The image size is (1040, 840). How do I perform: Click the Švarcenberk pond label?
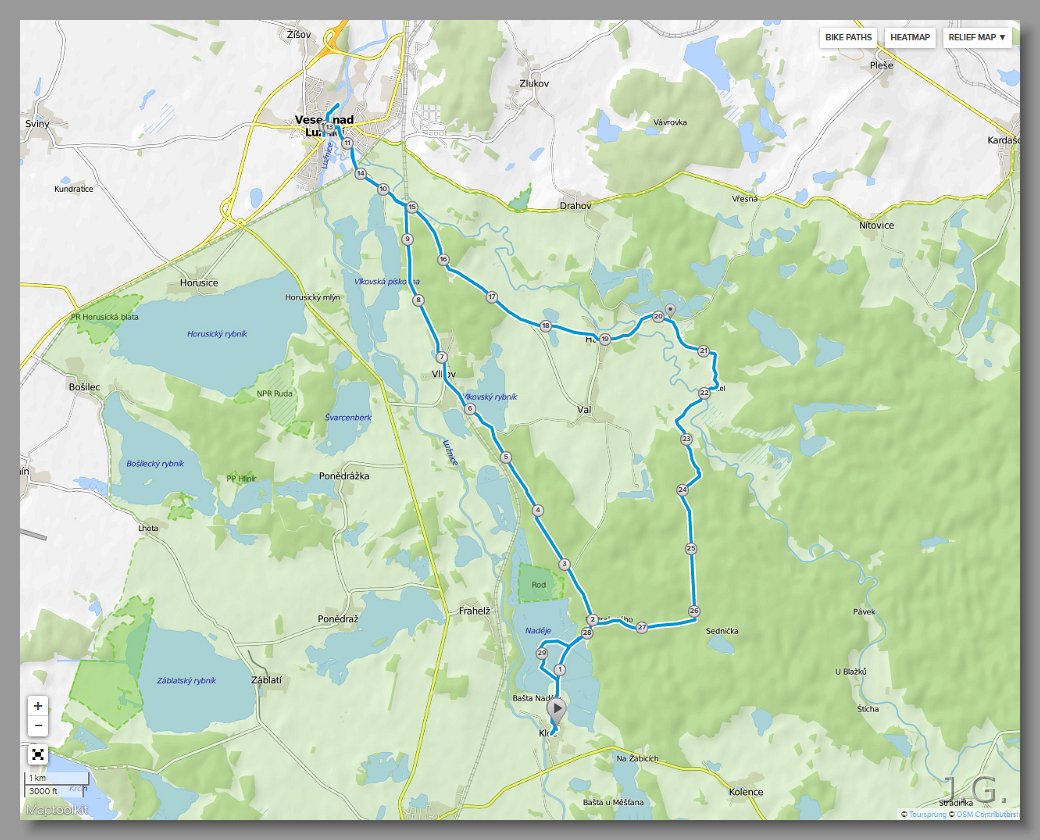point(348,417)
